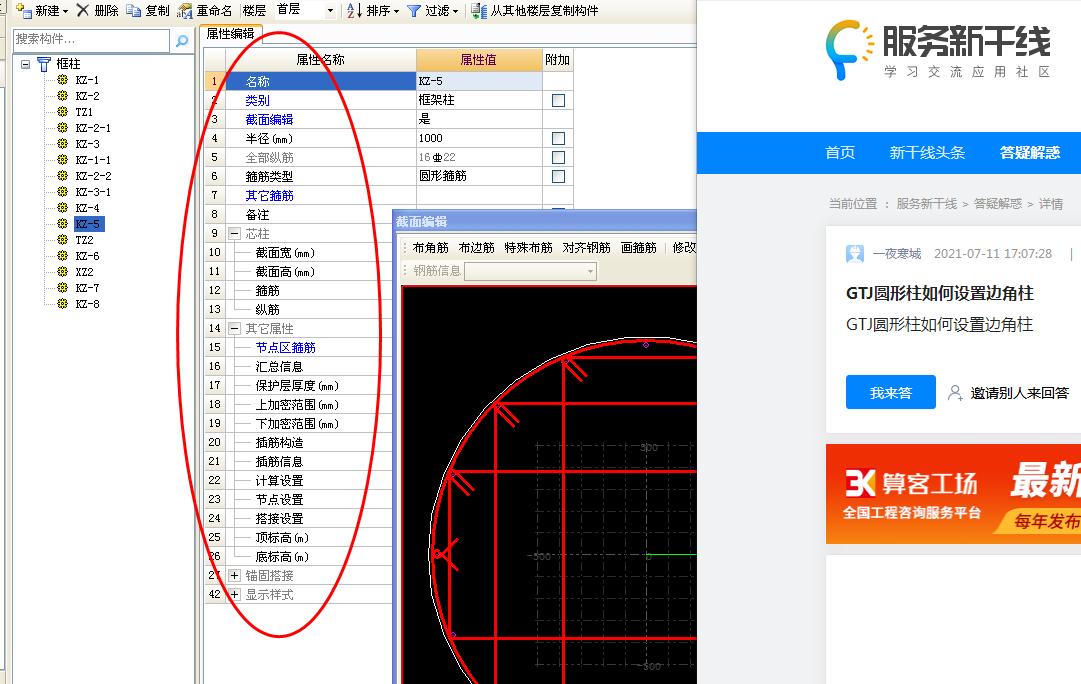Click the gear icon beside KZ-3-1

coord(63,192)
